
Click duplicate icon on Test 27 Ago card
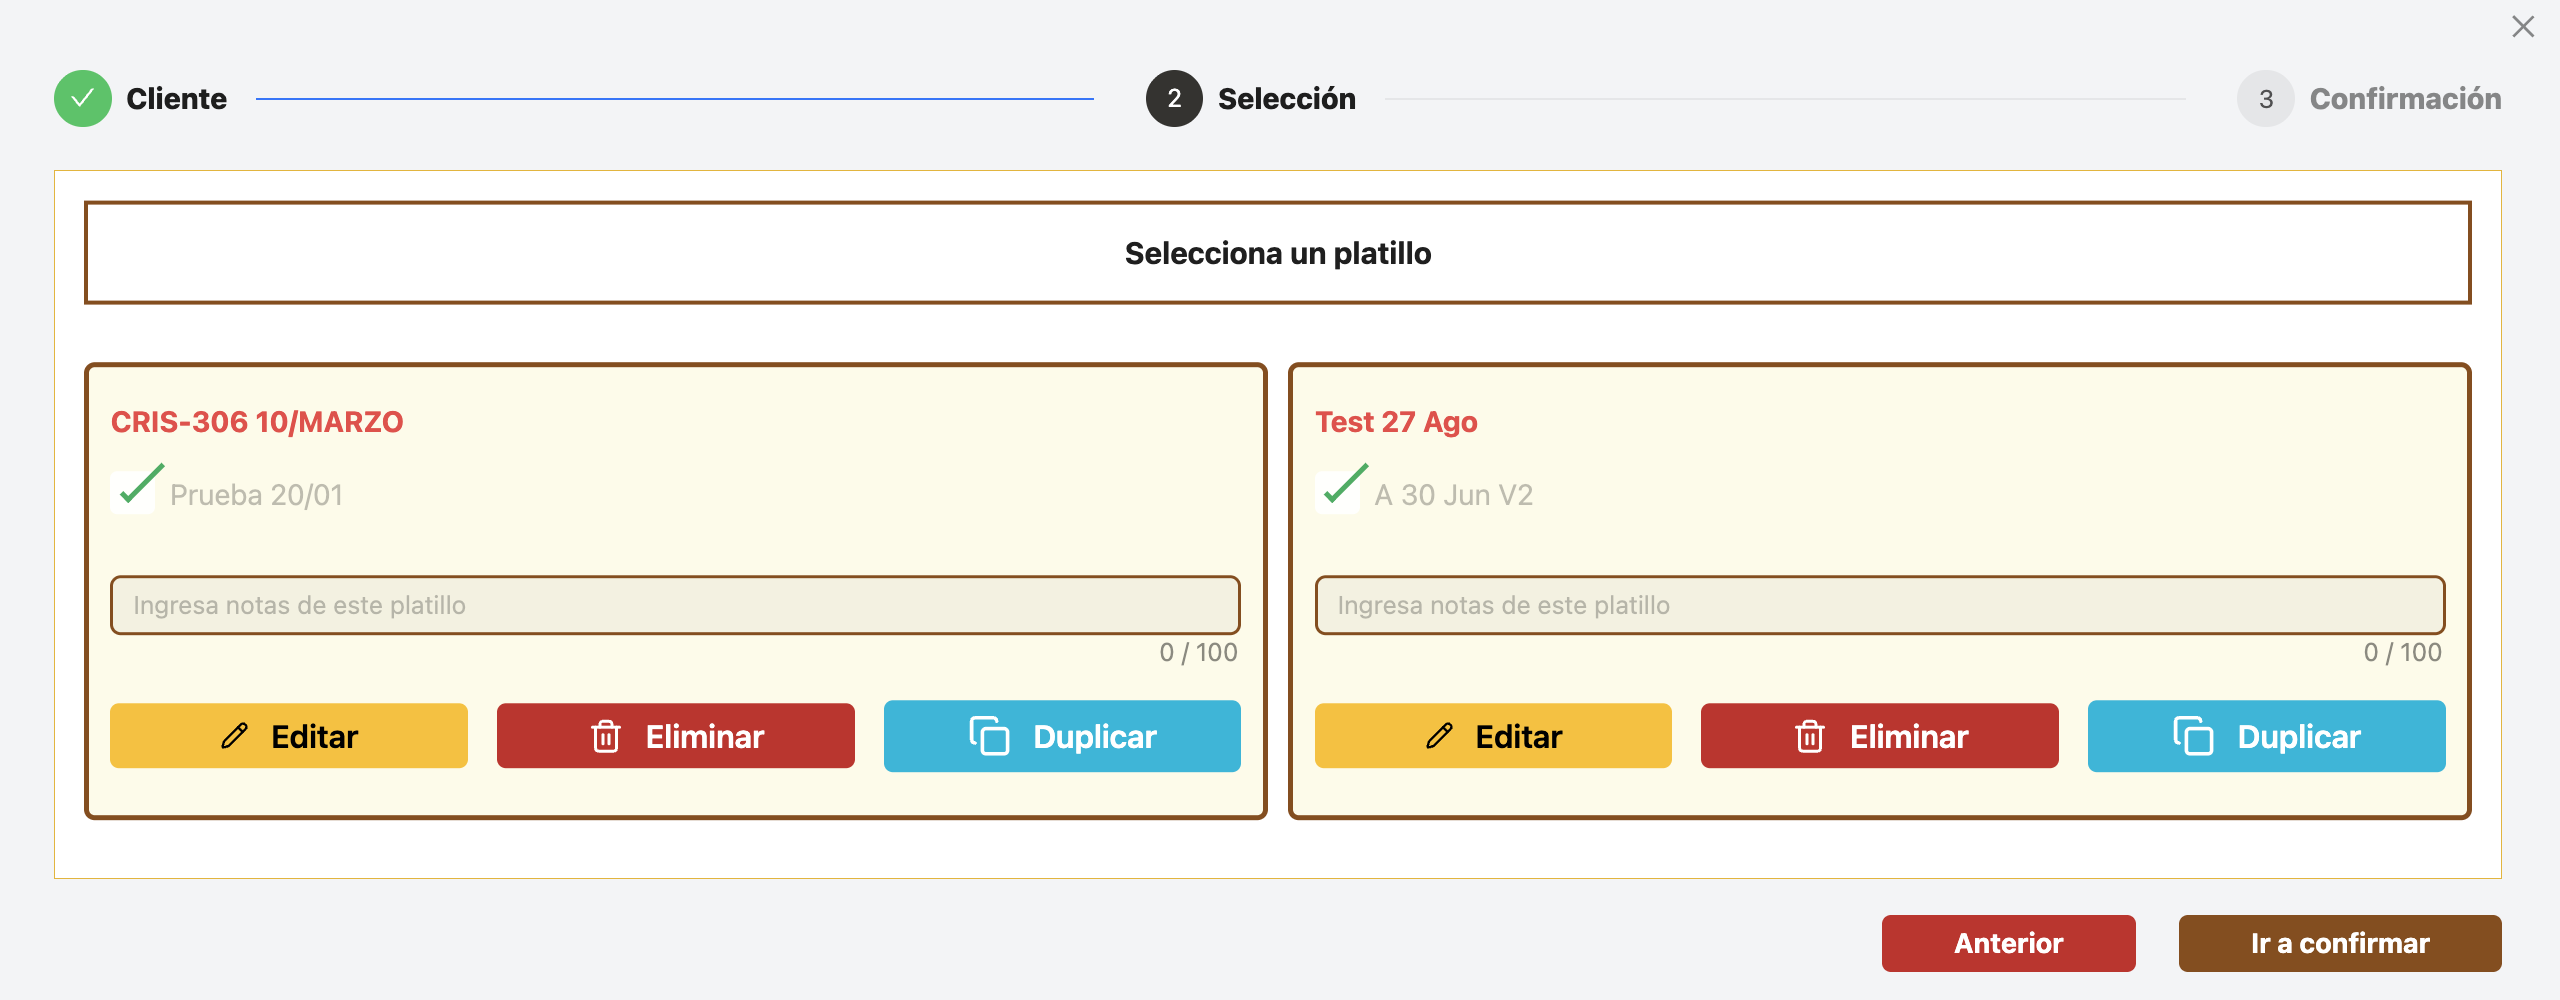2193,736
